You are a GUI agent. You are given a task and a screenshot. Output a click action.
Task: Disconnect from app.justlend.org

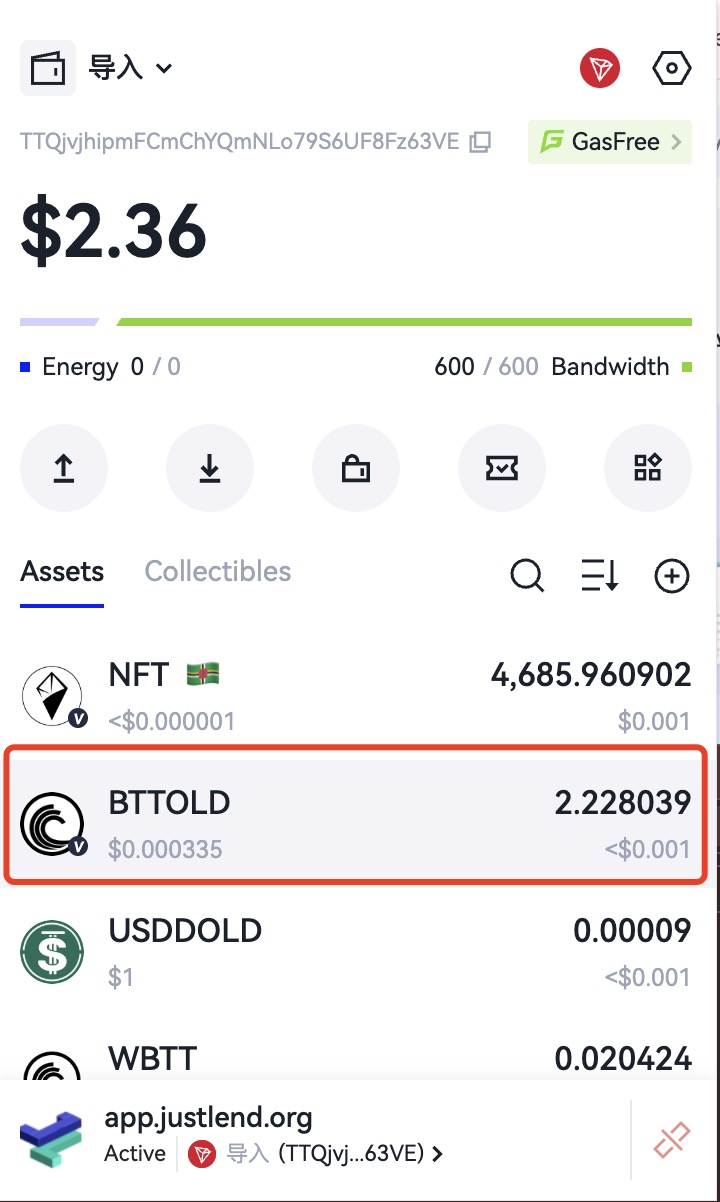672,1140
